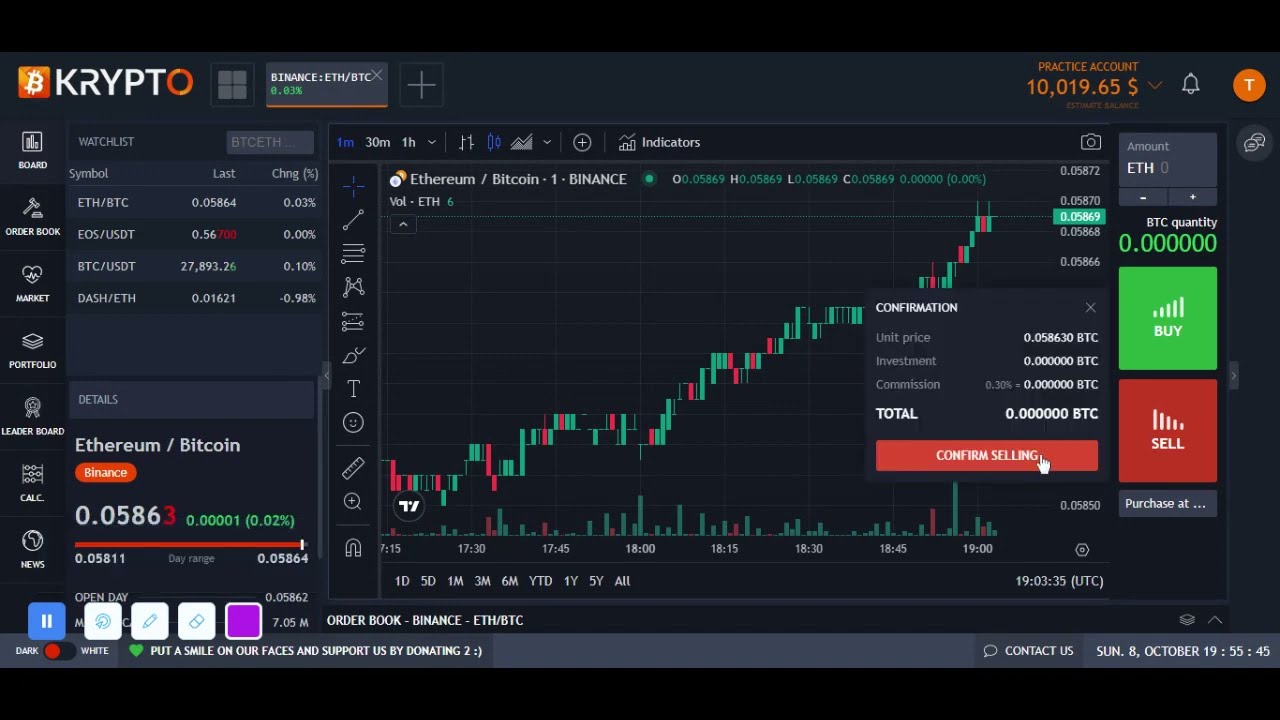Select the area chart style
1280x720 pixels.
pos(522,142)
